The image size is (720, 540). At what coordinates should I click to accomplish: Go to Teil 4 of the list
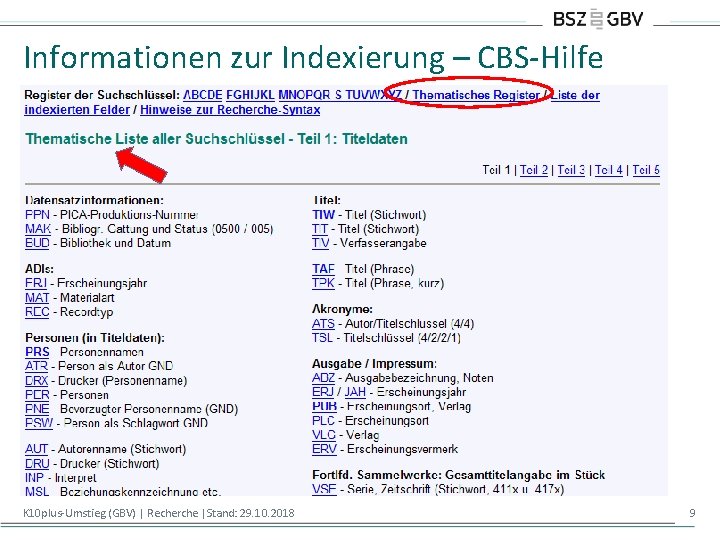click(609, 170)
